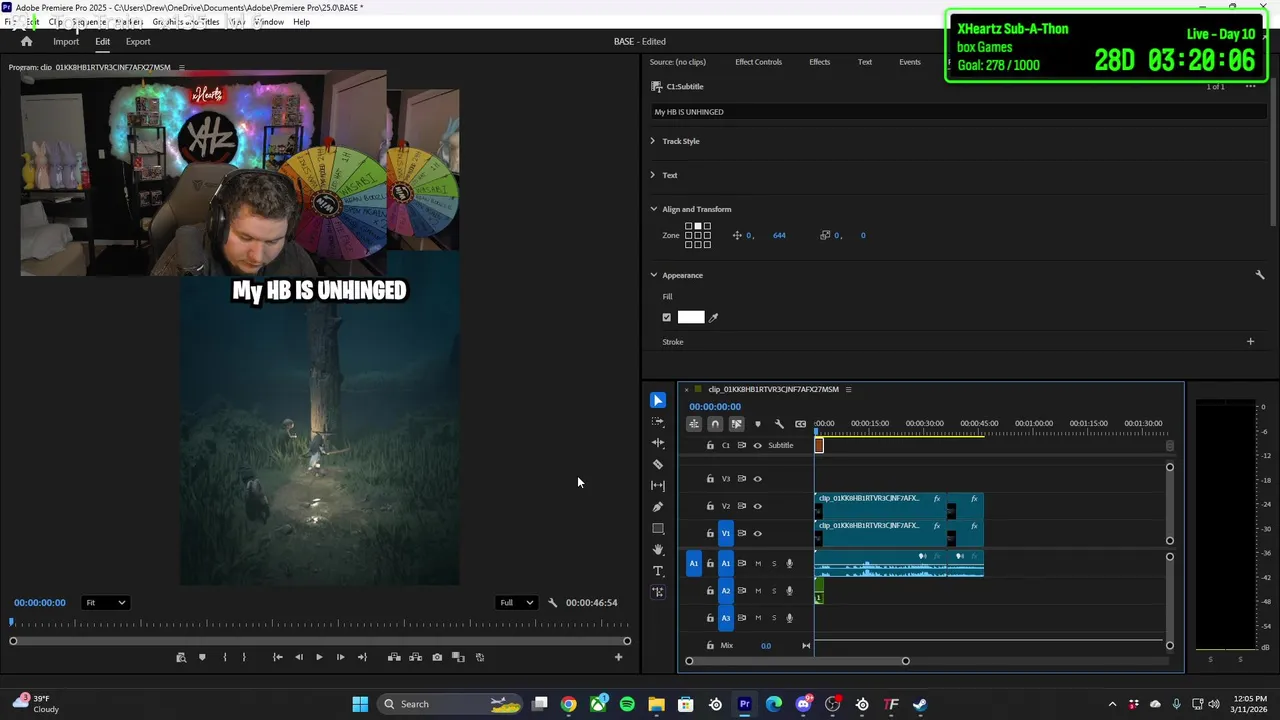Add marker in the timeline header
The image size is (1280, 720).
coord(757,424)
